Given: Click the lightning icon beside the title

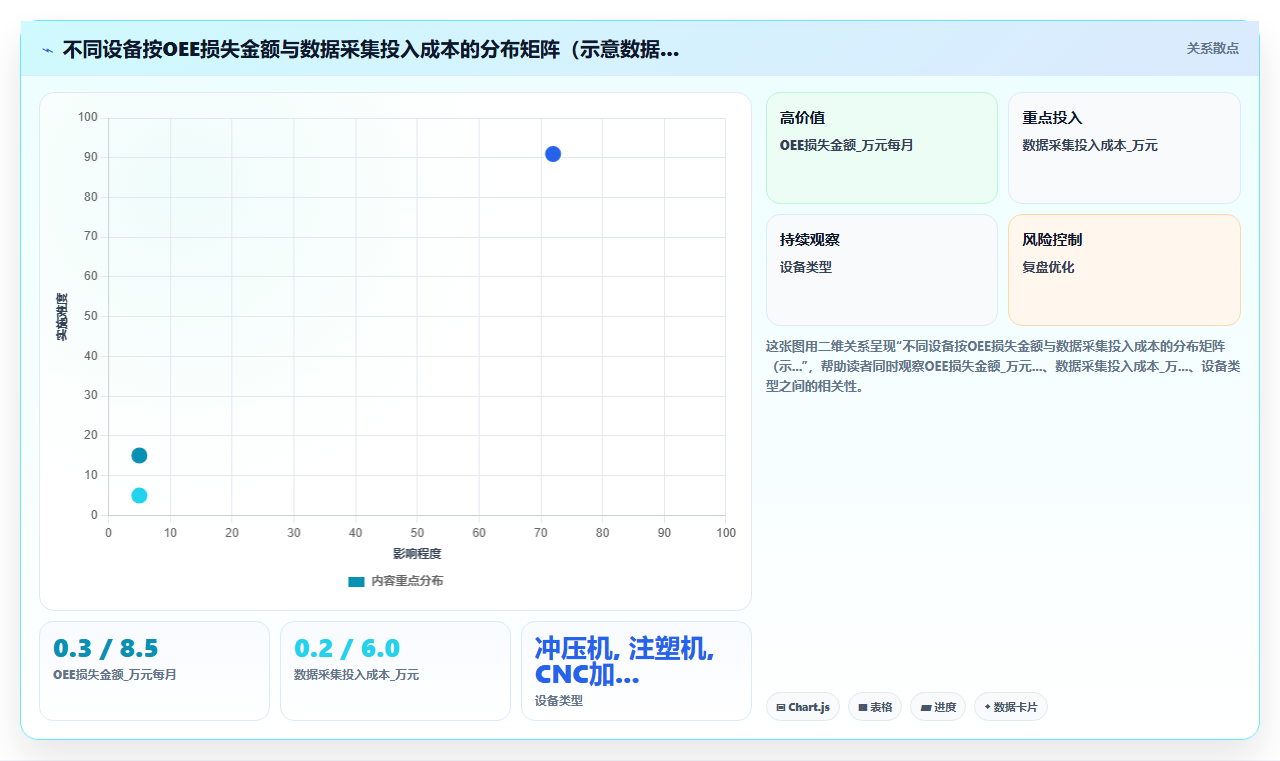Looking at the screenshot, I should coord(47,49).
